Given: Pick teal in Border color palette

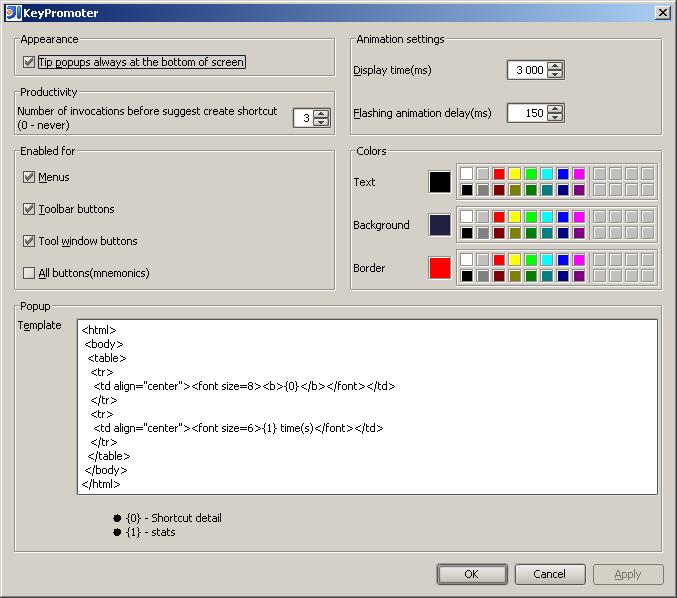Looking at the screenshot, I should click(x=547, y=276).
